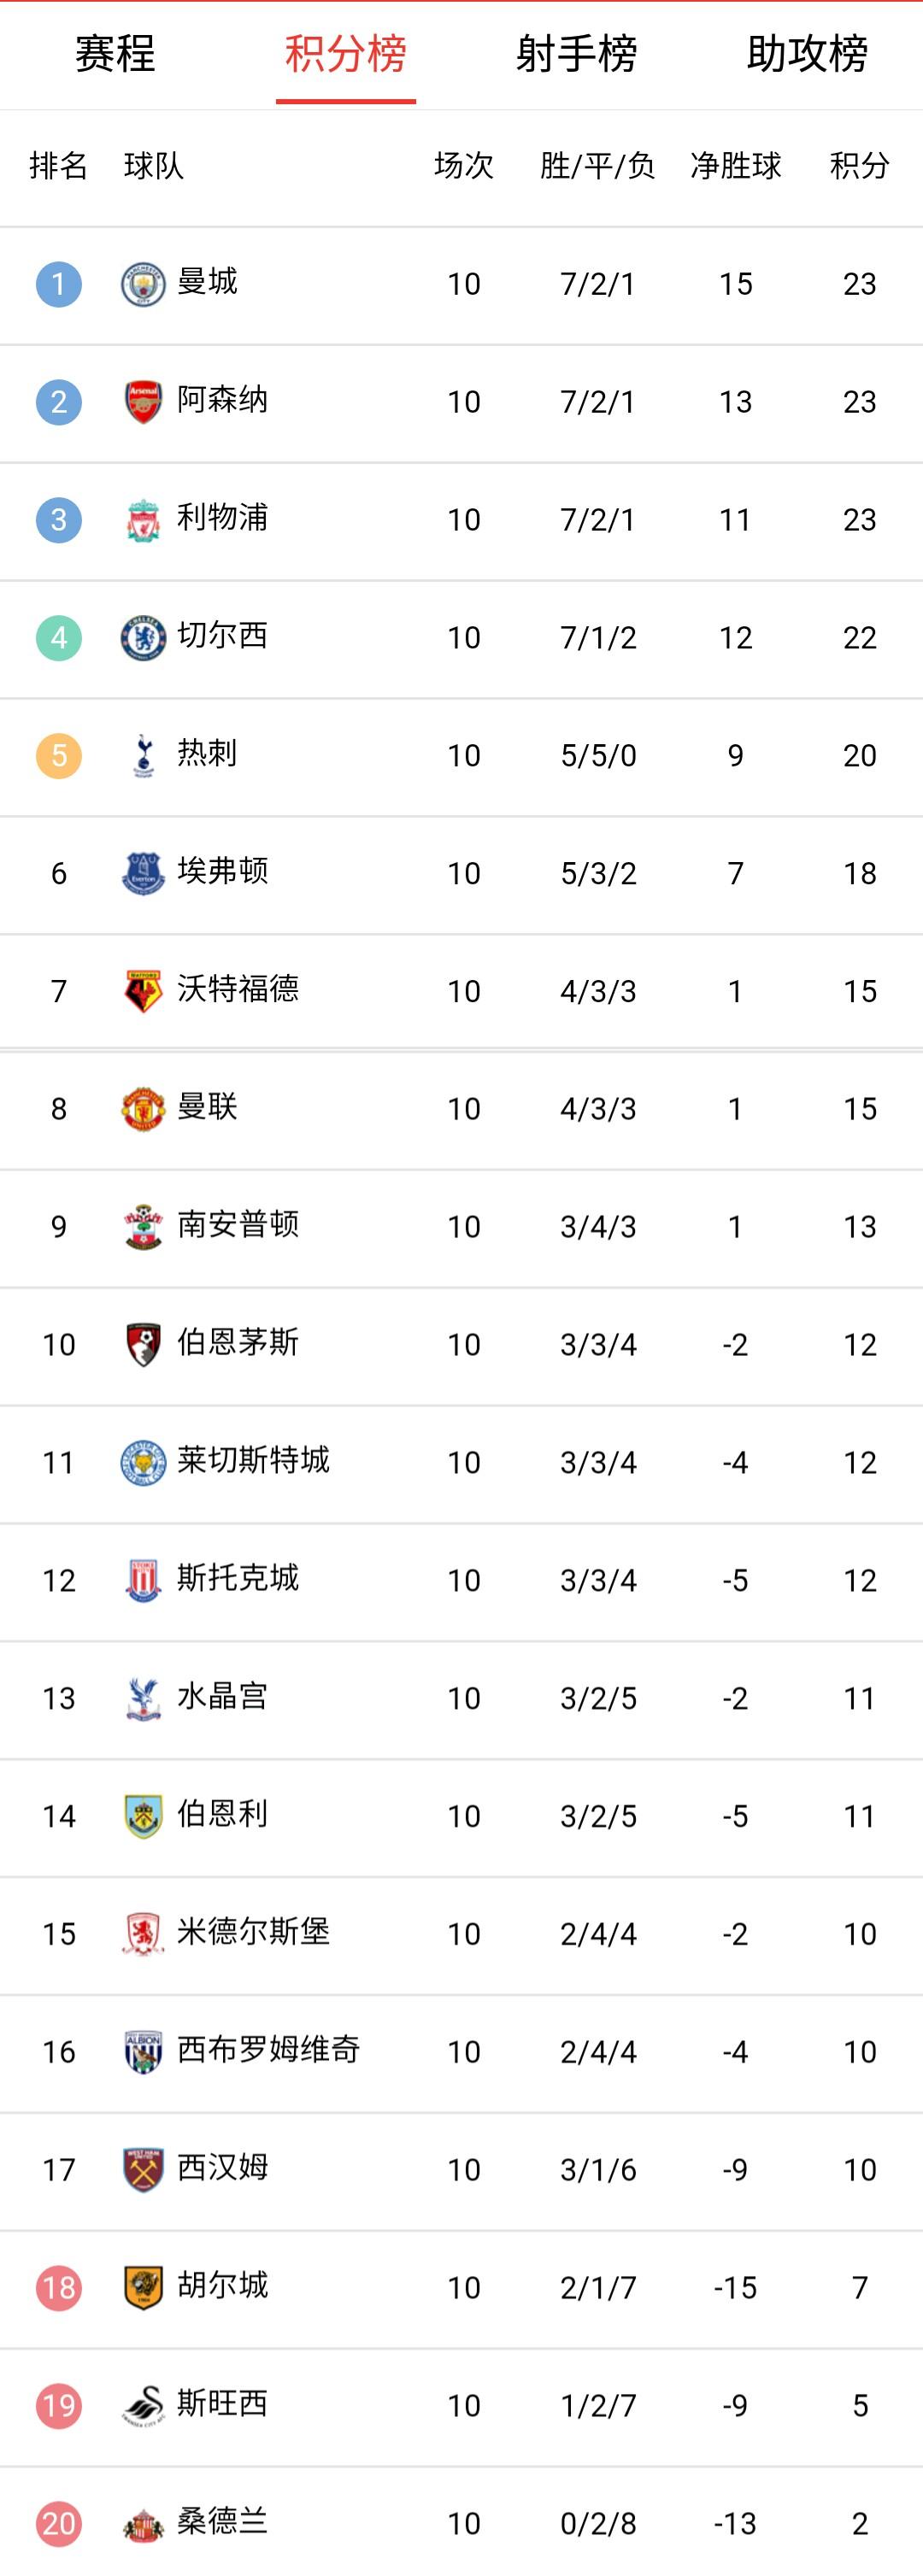Switch to the 助攻榜 tab
This screenshot has width=923, height=2576.
pos(807,54)
